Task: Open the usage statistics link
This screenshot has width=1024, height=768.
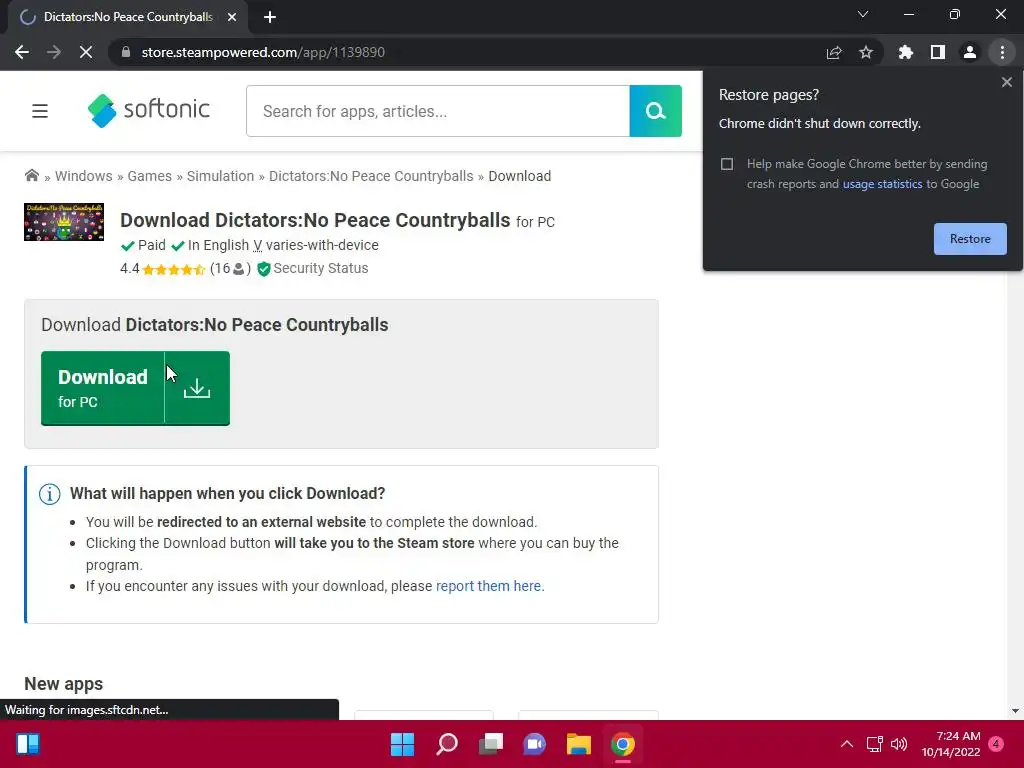Action: click(882, 184)
